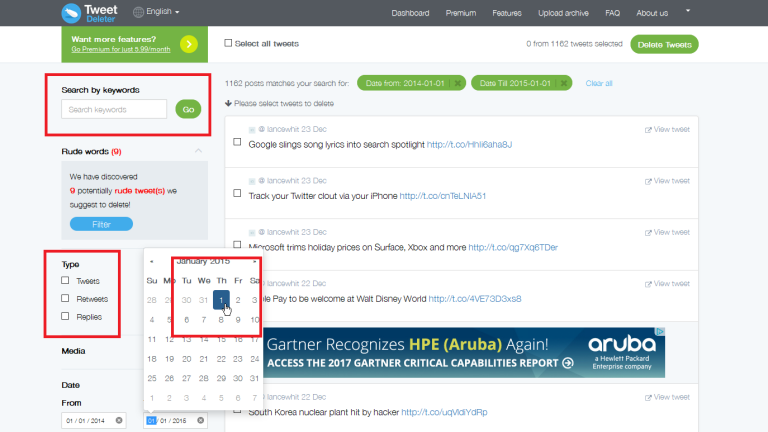The image size is (768, 432).
Task: Enable the Replies type checkbox
Action: [x=65, y=316]
